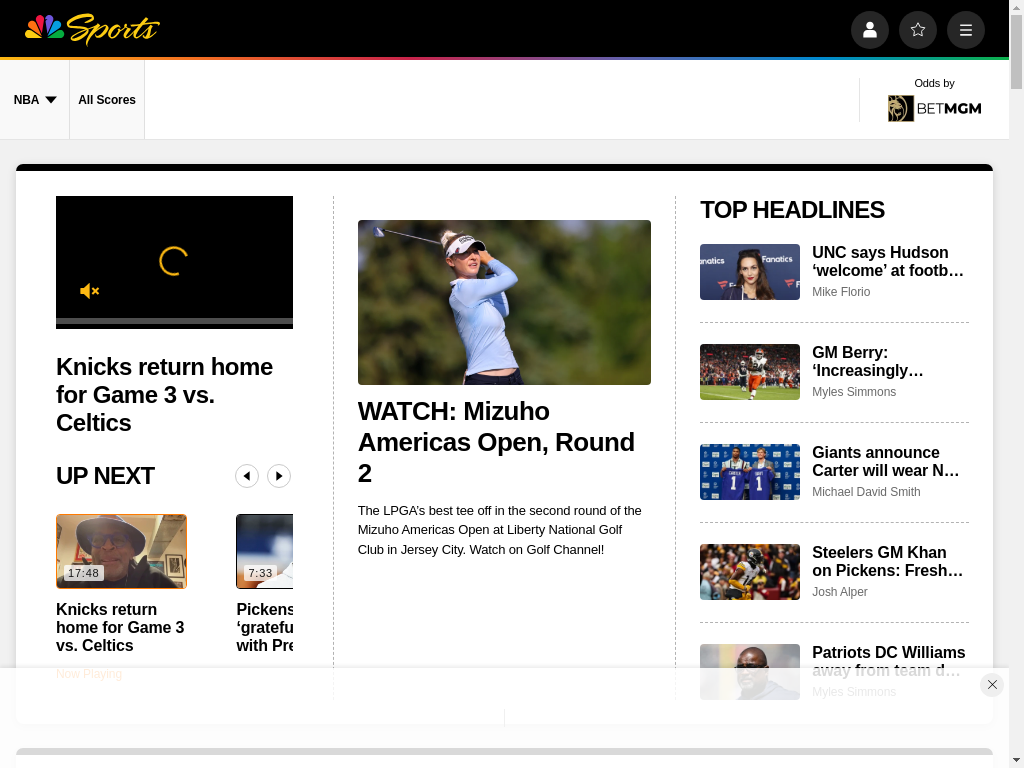Open Giants Carter jersey thumbnail

[x=750, y=472]
